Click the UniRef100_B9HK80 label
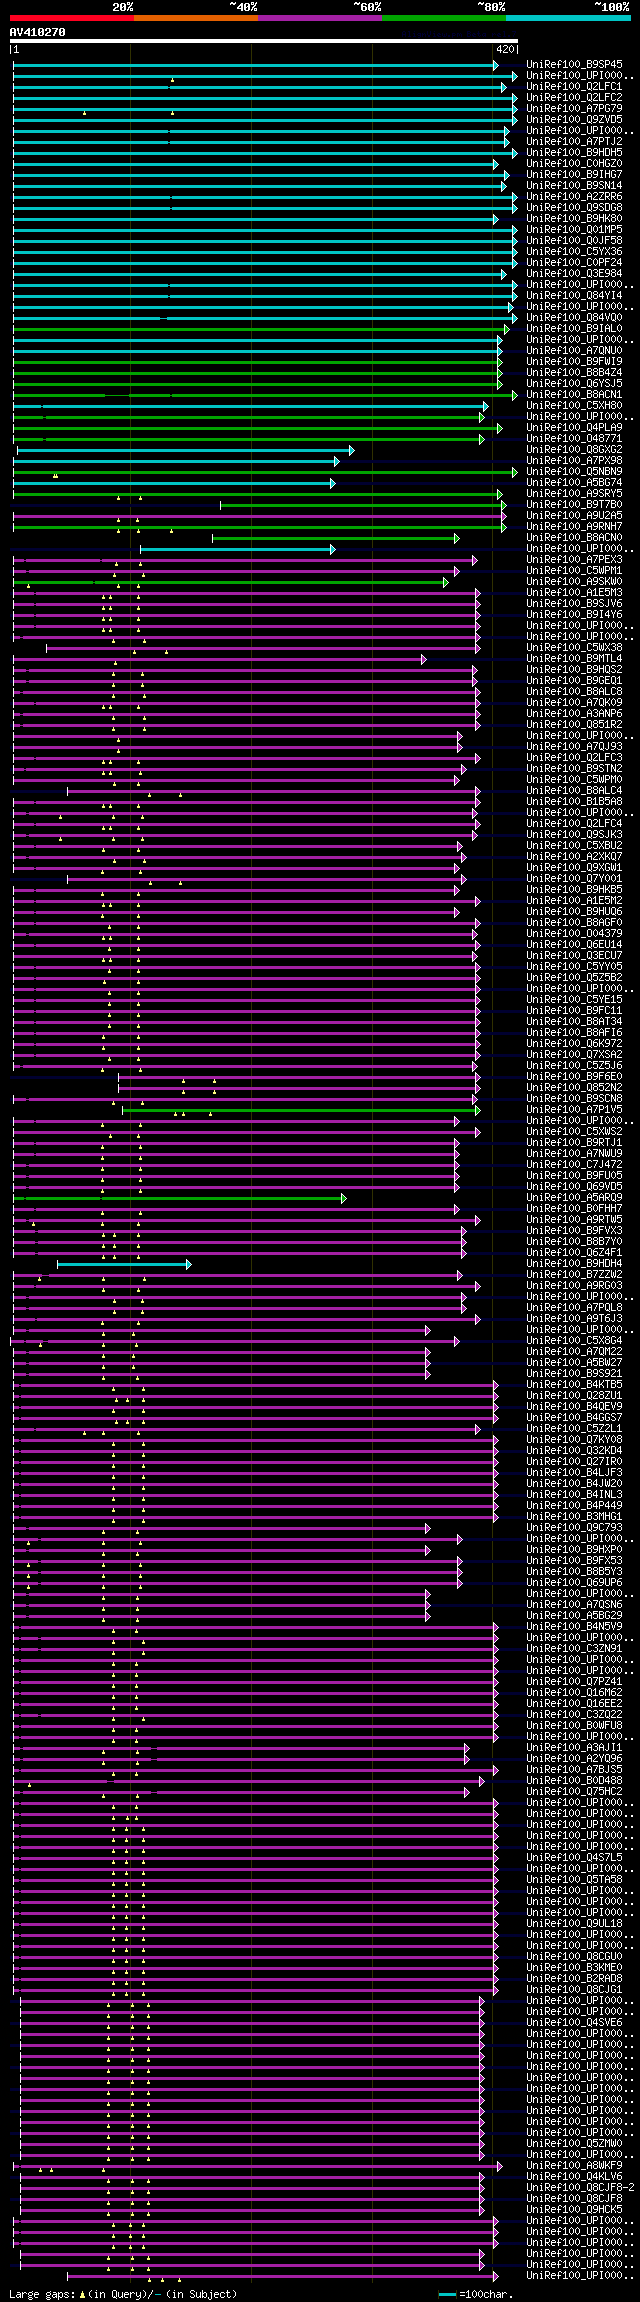The height and width of the screenshot is (2302, 640). 575,219
